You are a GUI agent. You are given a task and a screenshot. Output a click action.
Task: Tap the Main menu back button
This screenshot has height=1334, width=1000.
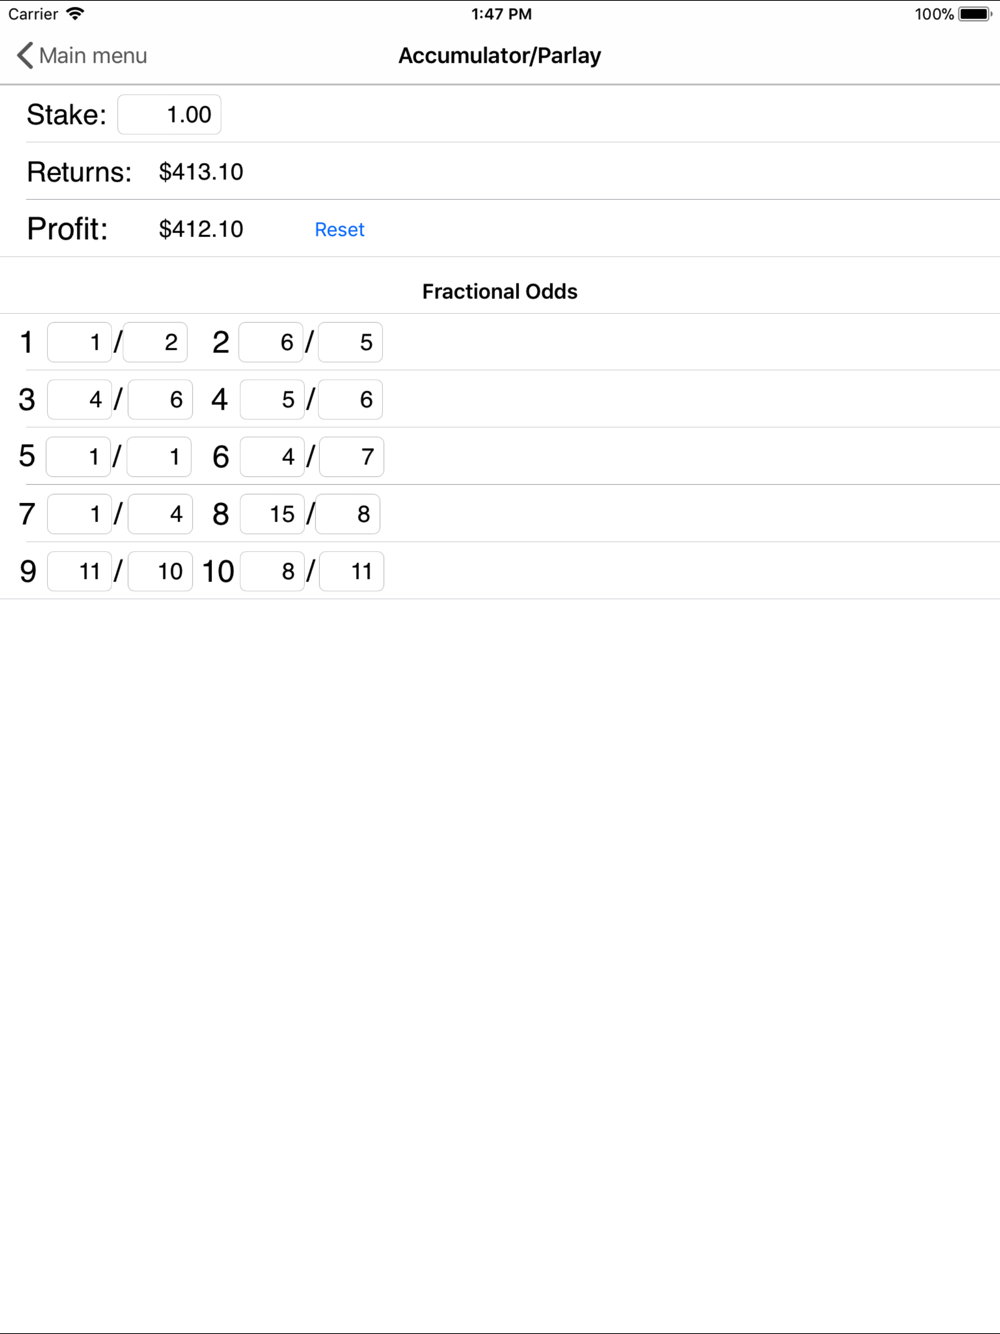[x=82, y=55]
